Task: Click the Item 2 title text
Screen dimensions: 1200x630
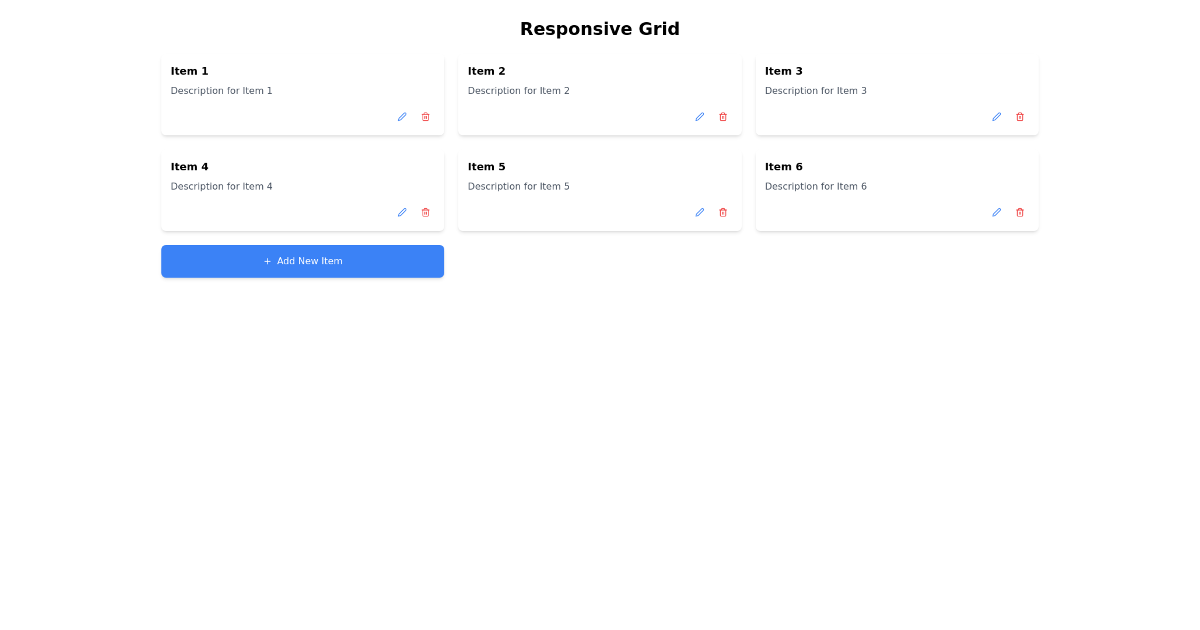Action: 487,71
